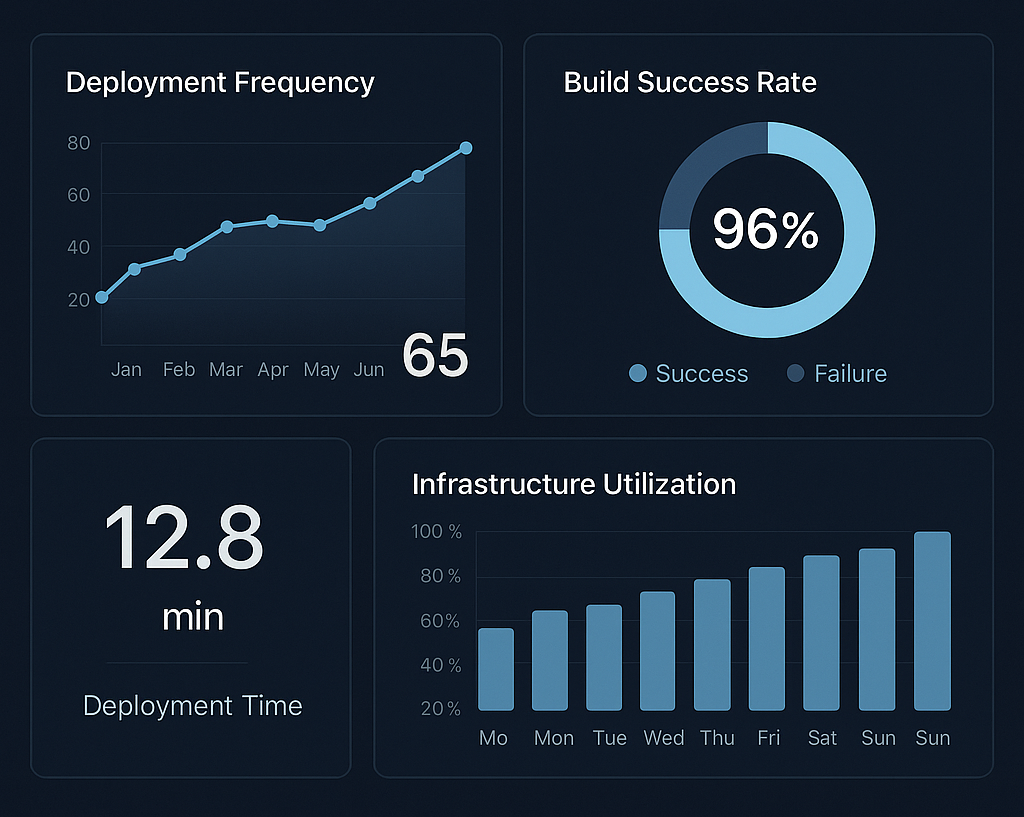
Task: Click the Success legend color dot
Action: [x=638, y=374]
